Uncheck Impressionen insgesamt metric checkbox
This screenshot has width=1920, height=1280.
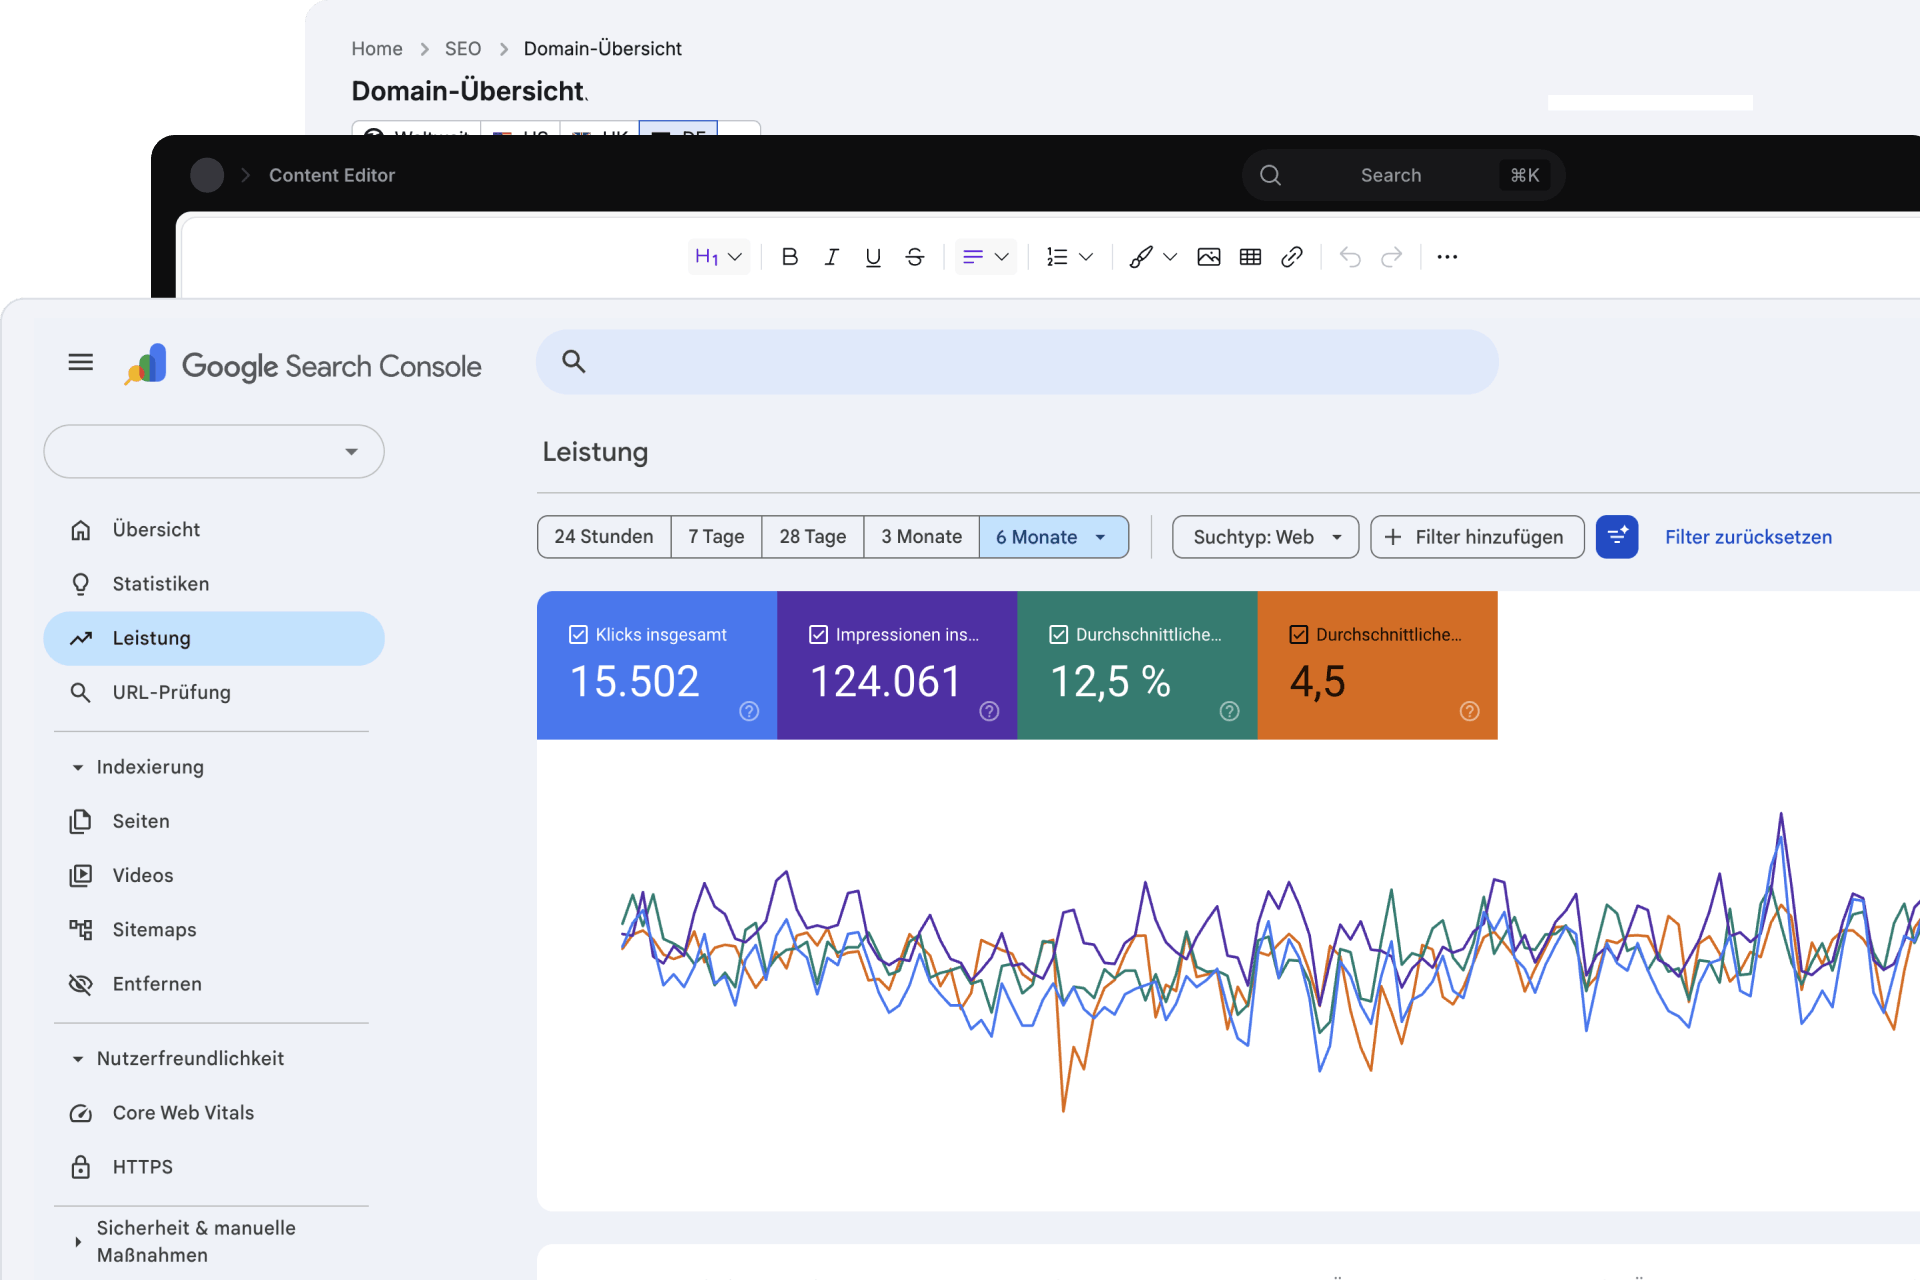pos(818,634)
